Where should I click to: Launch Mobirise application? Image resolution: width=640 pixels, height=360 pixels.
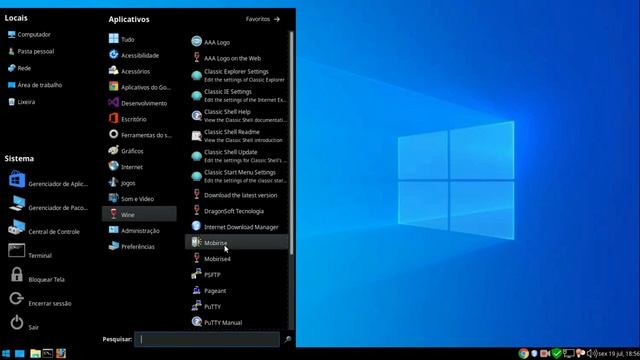(x=237, y=242)
